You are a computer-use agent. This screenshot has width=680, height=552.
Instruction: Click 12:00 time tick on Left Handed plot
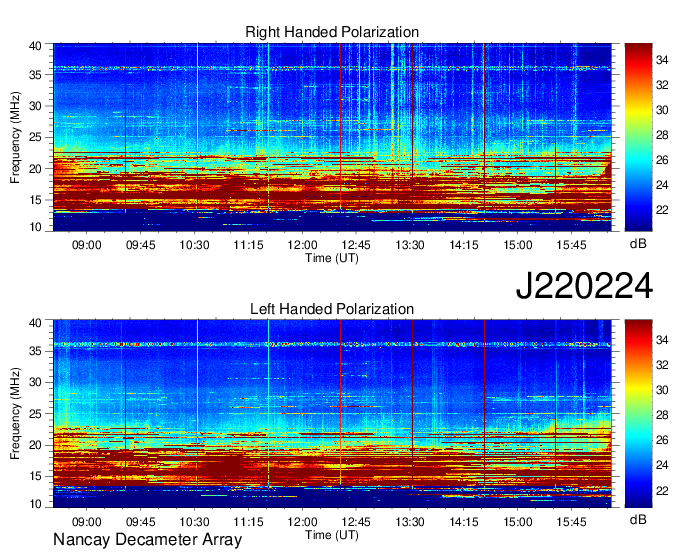coord(302,522)
